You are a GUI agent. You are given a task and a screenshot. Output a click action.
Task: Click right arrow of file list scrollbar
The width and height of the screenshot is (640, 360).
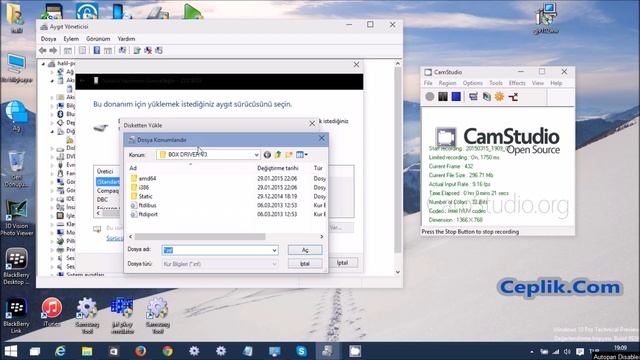click(x=322, y=237)
